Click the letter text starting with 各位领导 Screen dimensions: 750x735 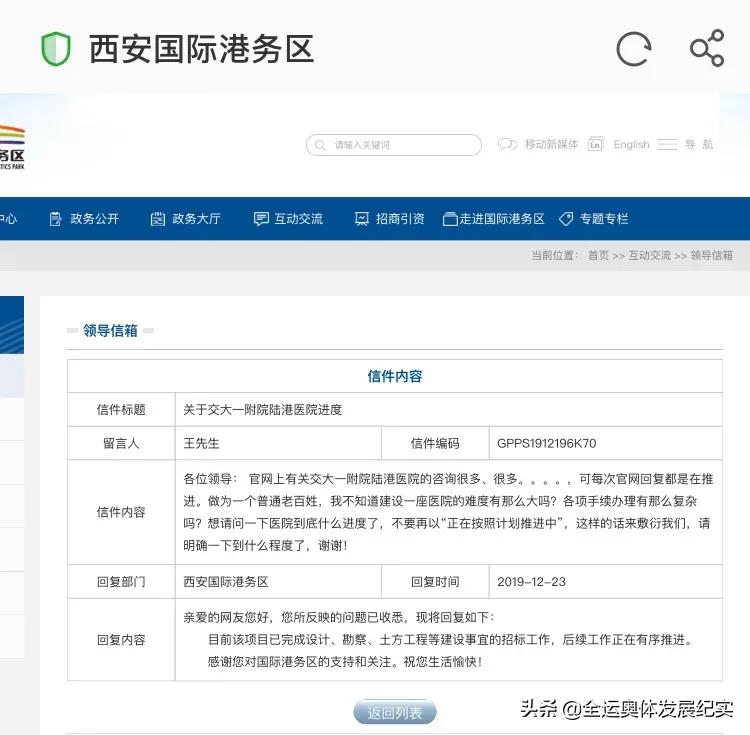click(x=448, y=512)
